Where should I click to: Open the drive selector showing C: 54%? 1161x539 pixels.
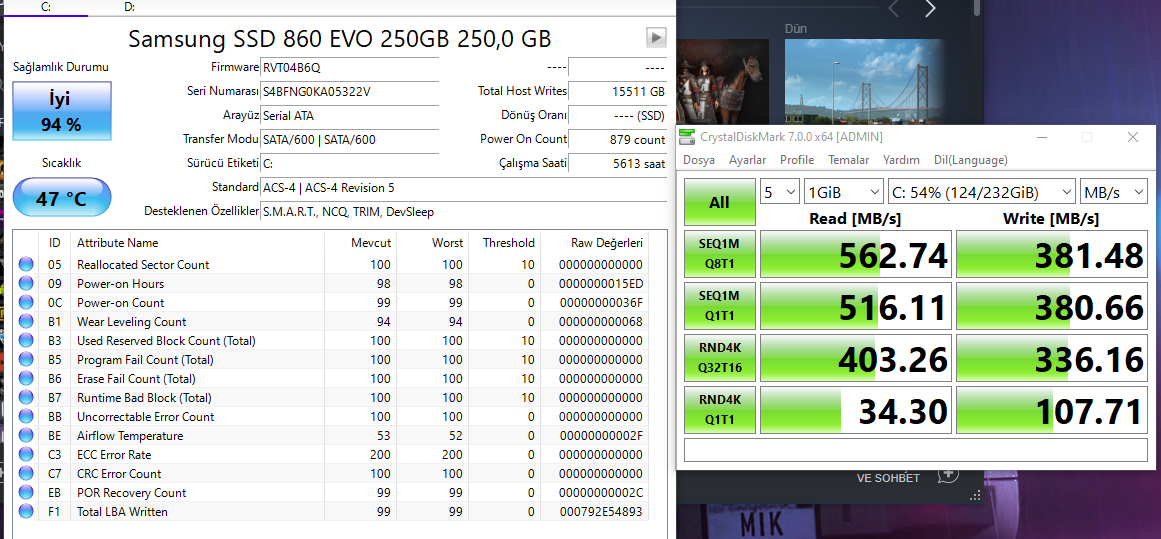point(981,192)
